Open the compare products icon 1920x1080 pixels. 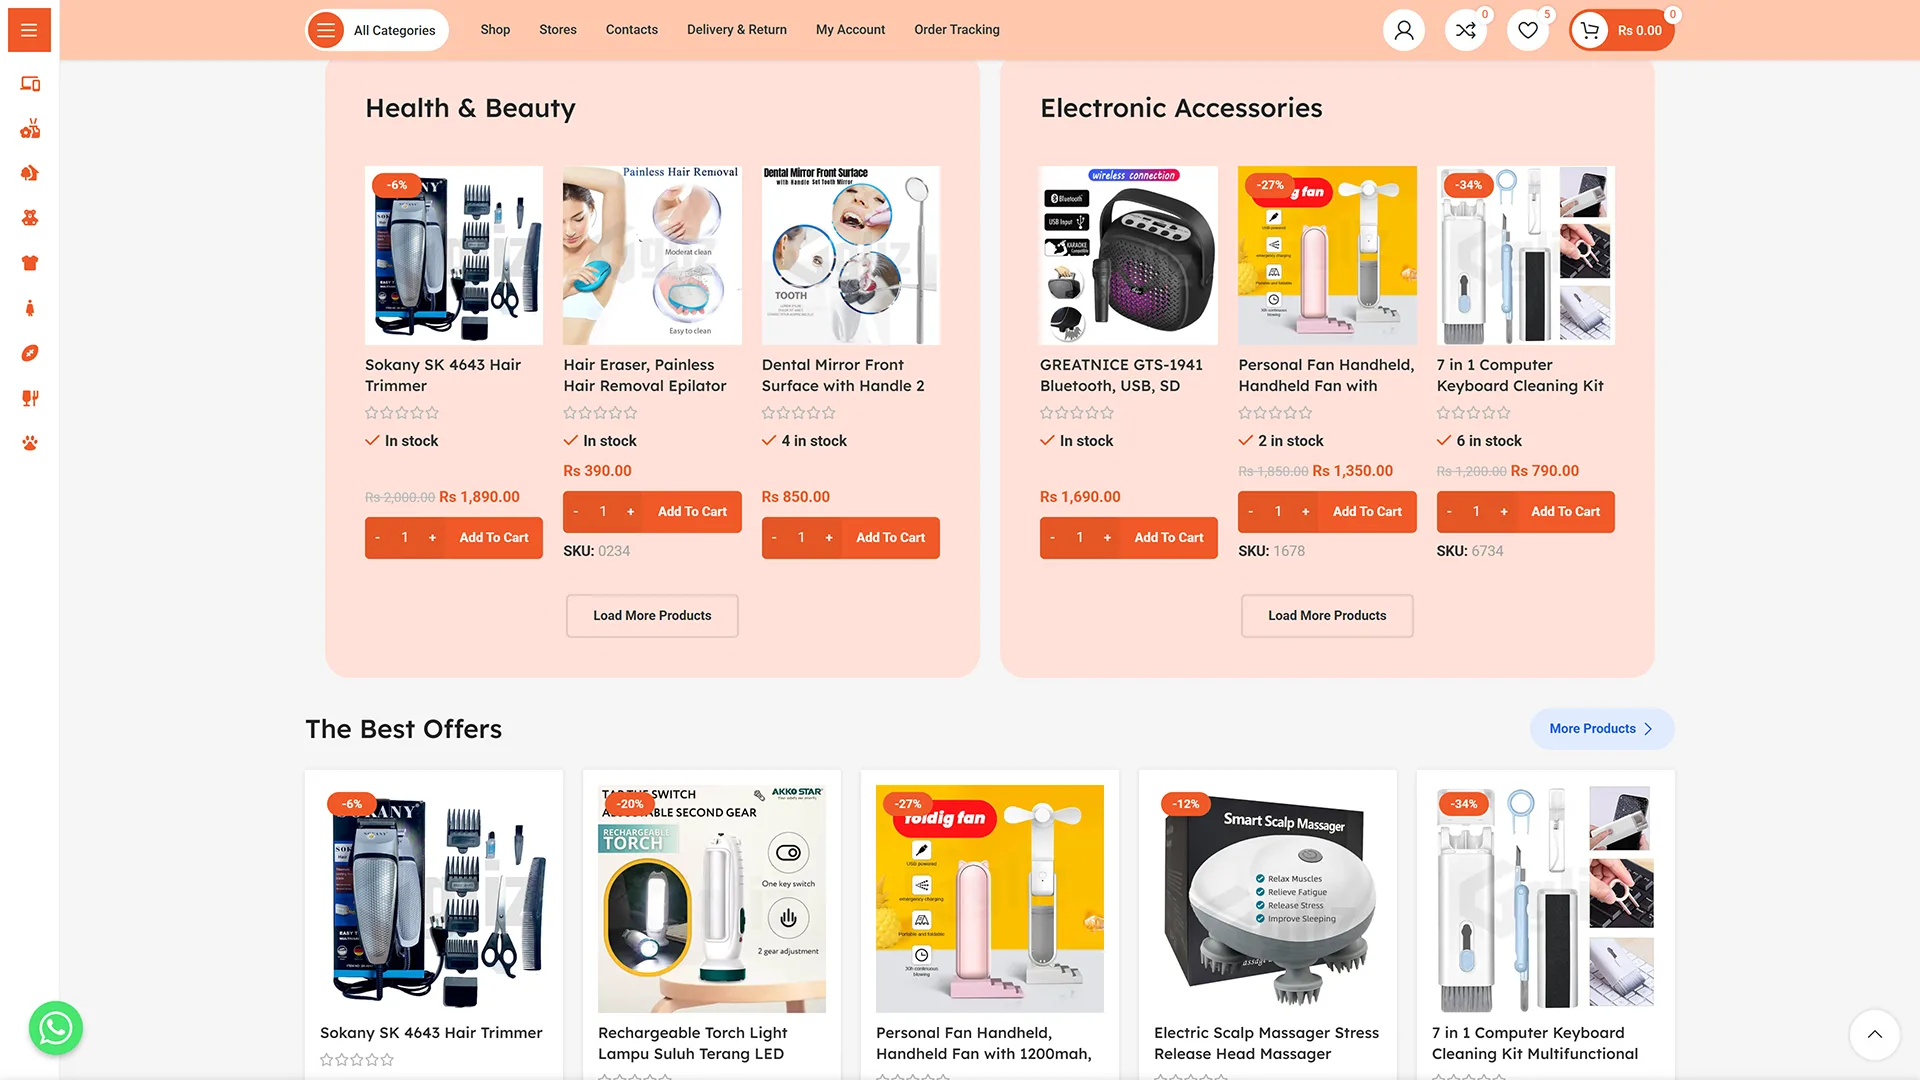point(1466,30)
